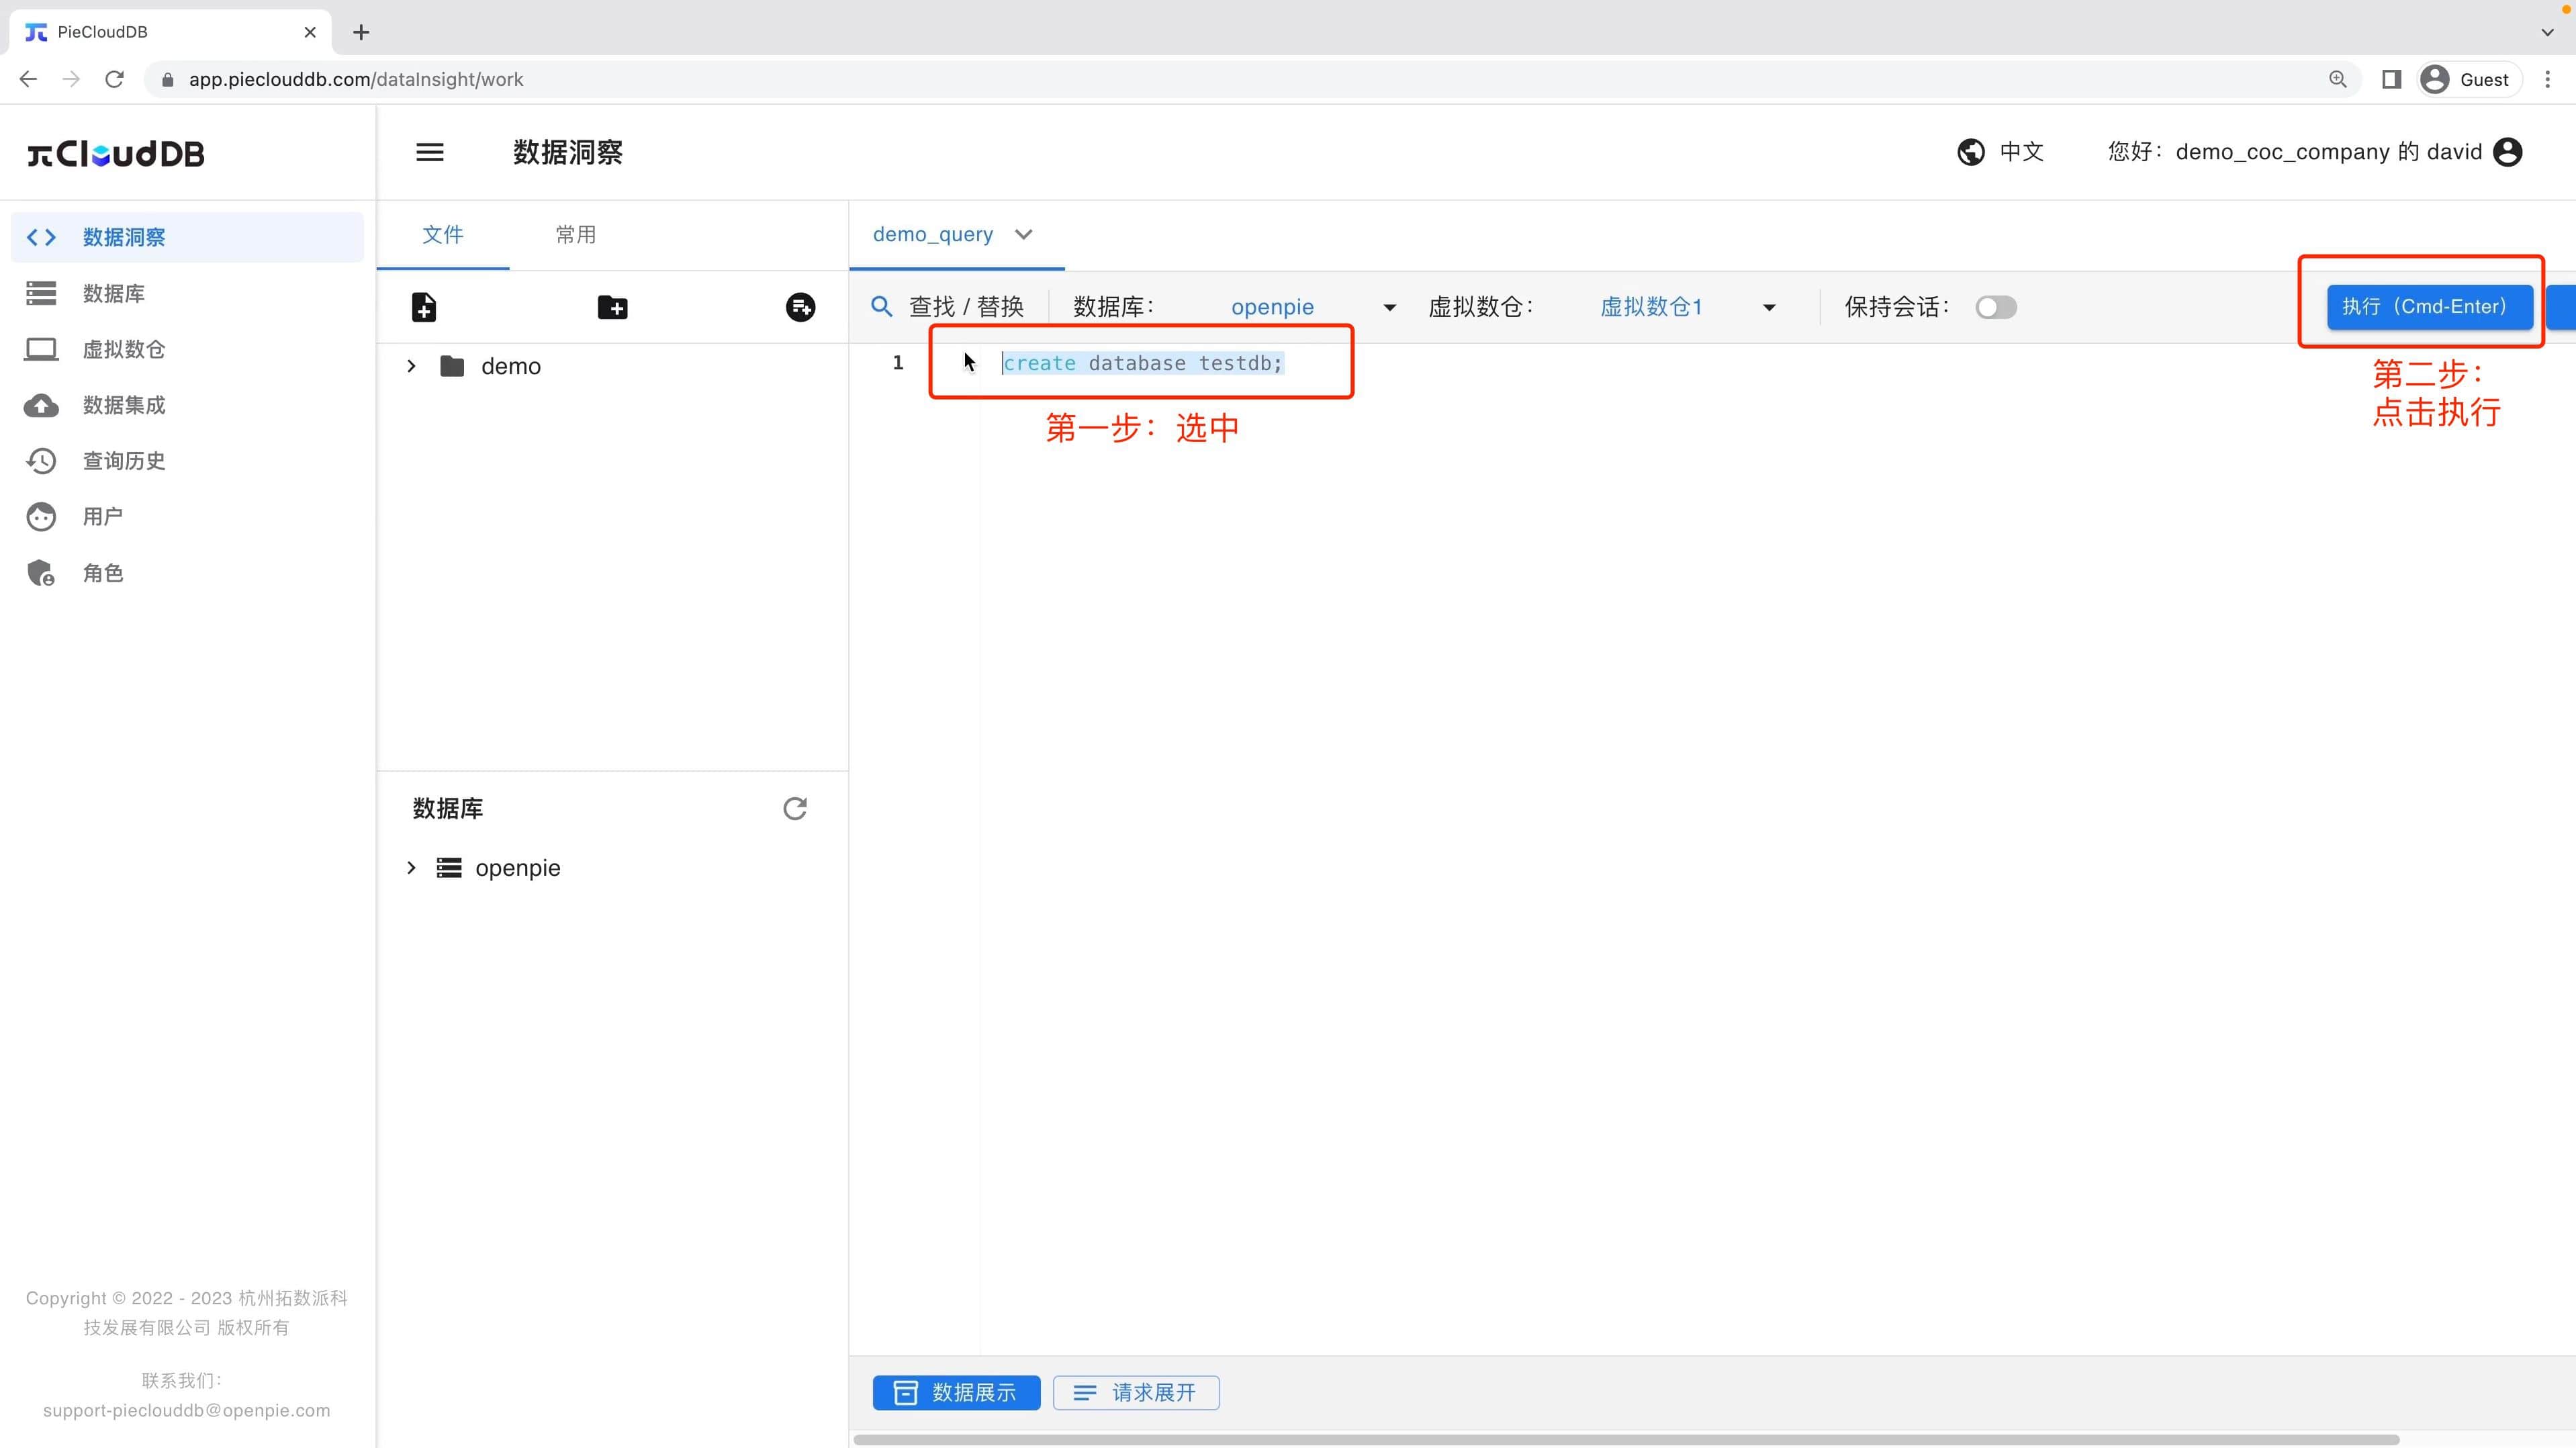Viewport: 2576px width, 1448px height.
Task: Click the 请求展开 button
Action: (x=1136, y=1392)
